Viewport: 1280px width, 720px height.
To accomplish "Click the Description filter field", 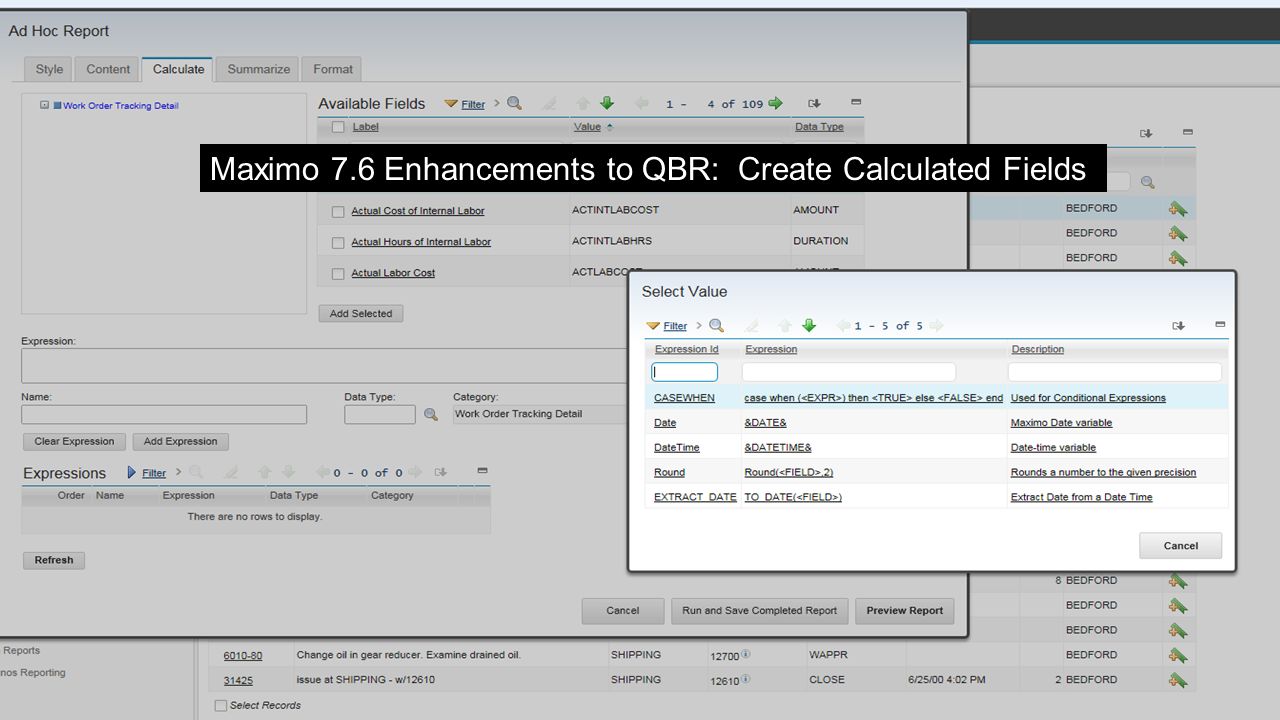I will [x=1115, y=372].
